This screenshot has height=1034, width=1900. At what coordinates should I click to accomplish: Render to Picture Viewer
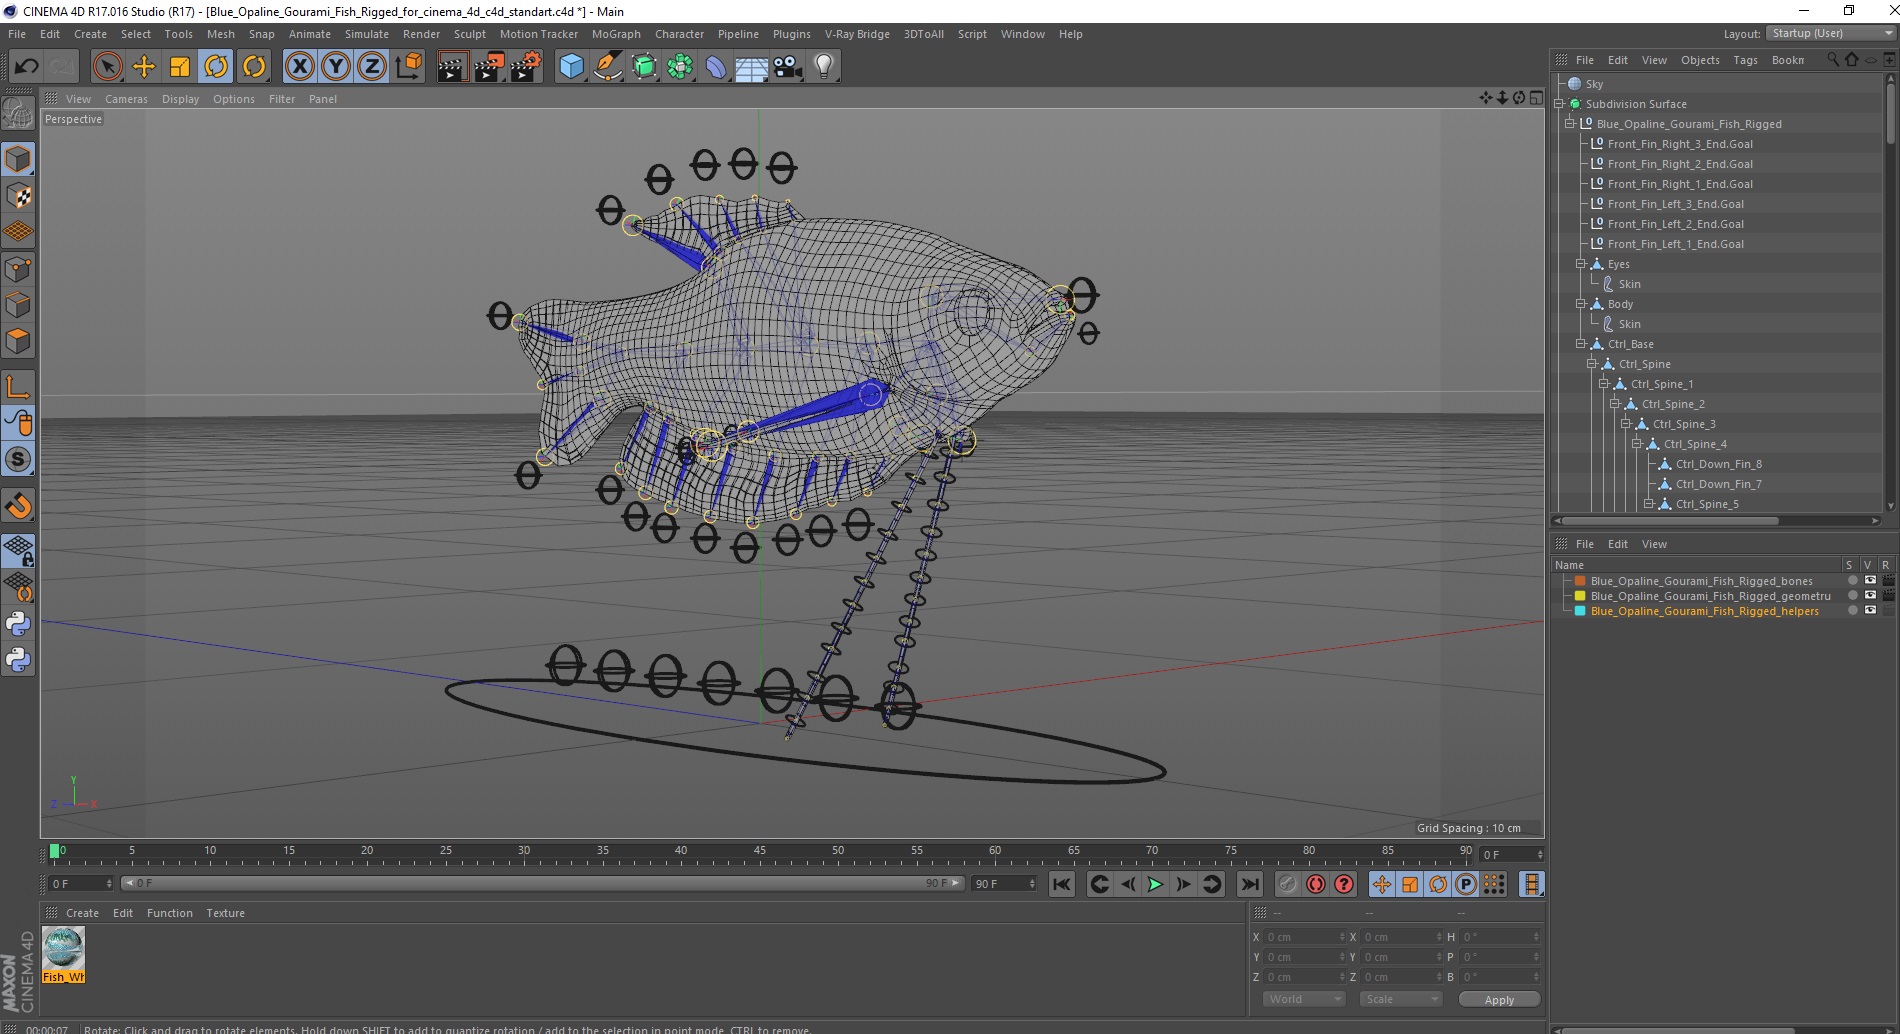pos(489,67)
